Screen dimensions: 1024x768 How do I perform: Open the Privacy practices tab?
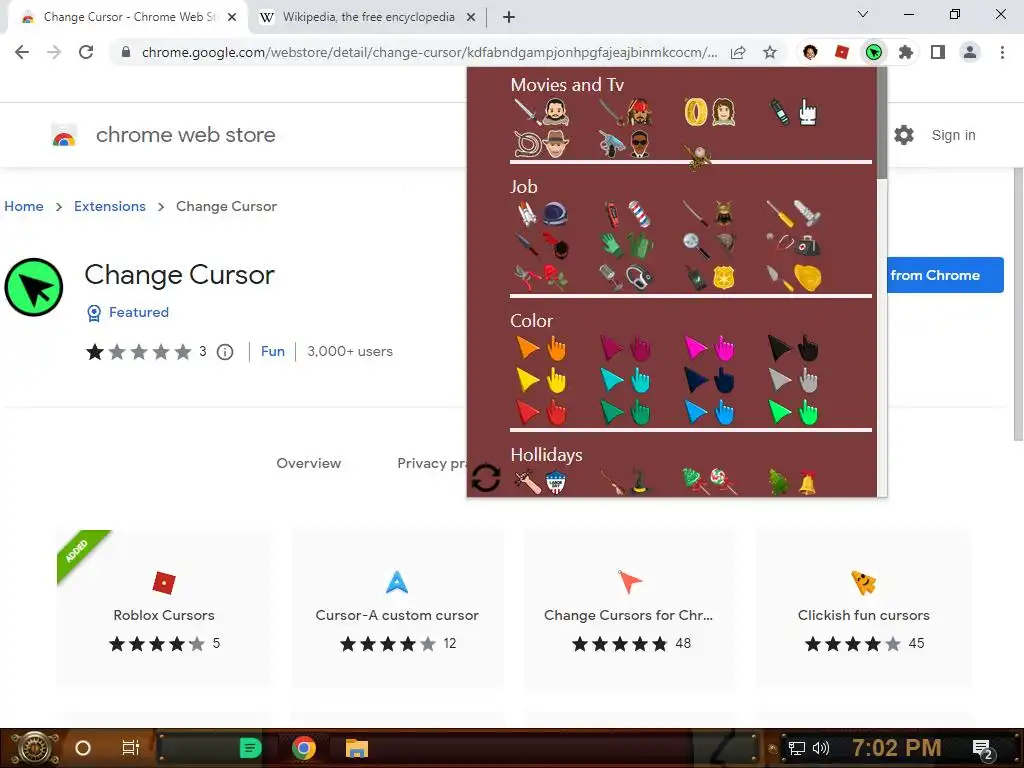tap(432, 463)
